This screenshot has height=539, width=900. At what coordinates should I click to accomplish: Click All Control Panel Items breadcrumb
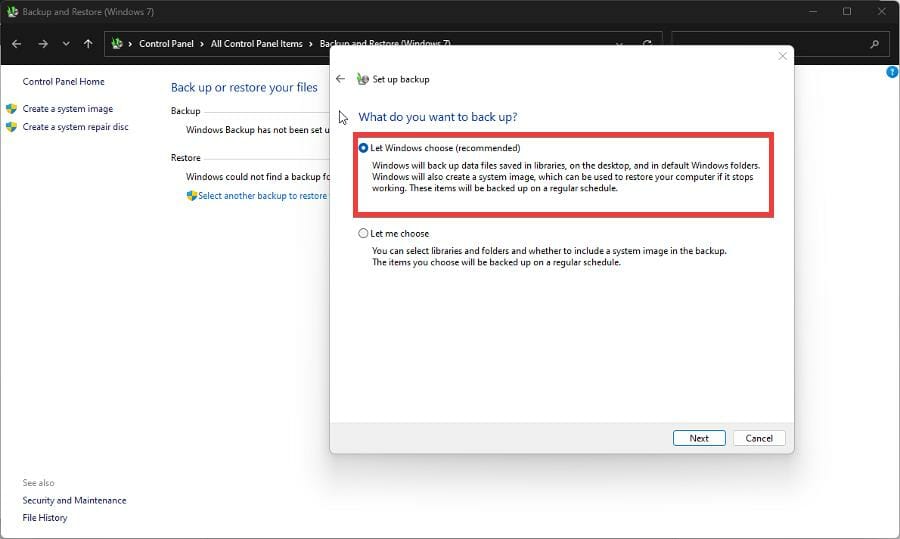[x=256, y=44]
